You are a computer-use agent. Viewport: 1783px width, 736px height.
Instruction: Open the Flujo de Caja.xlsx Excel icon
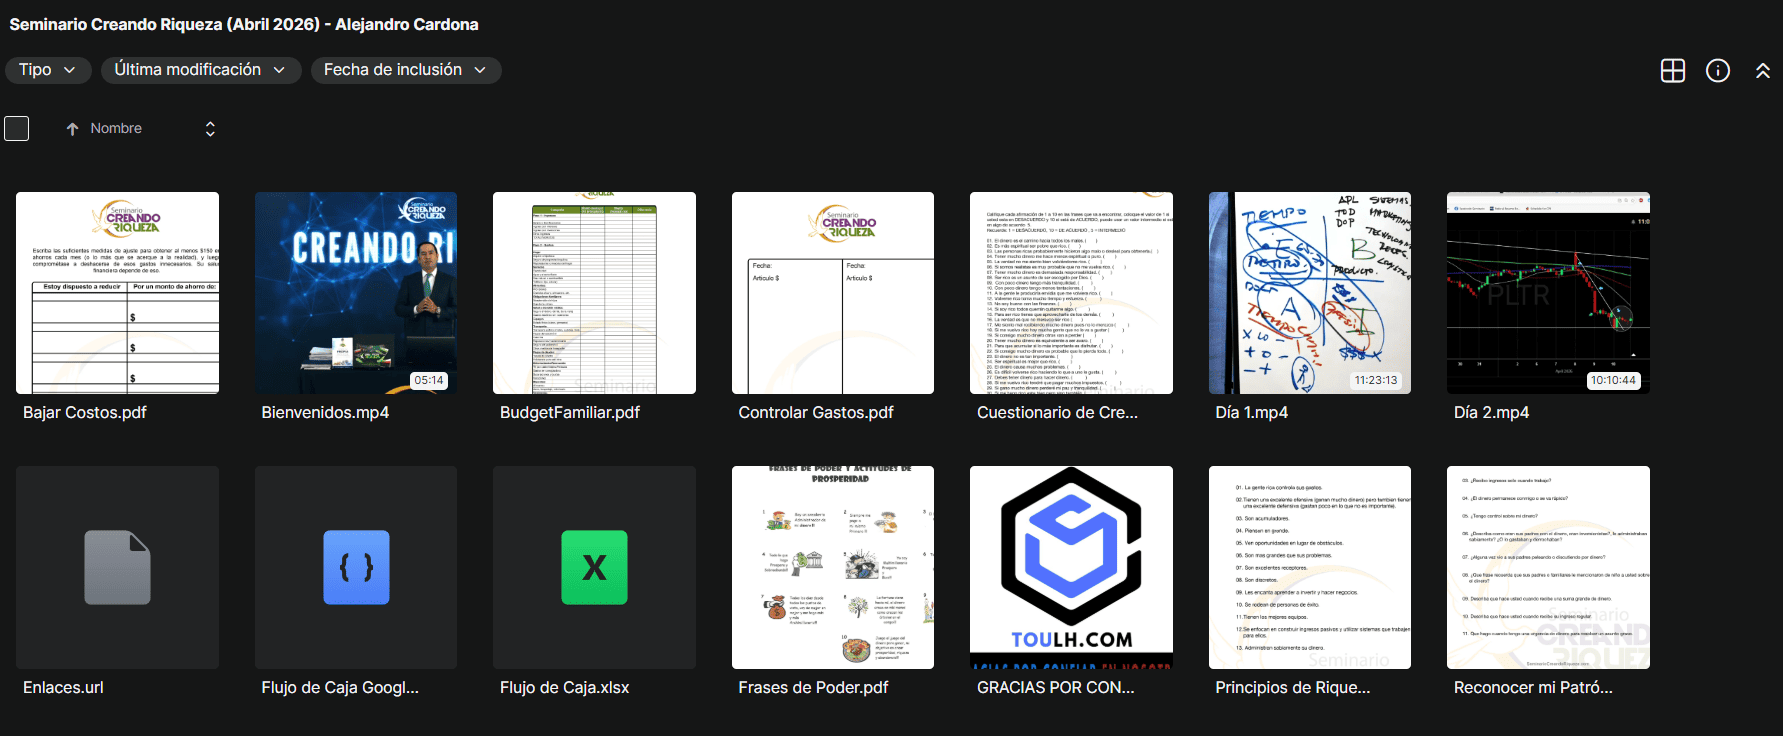594,567
